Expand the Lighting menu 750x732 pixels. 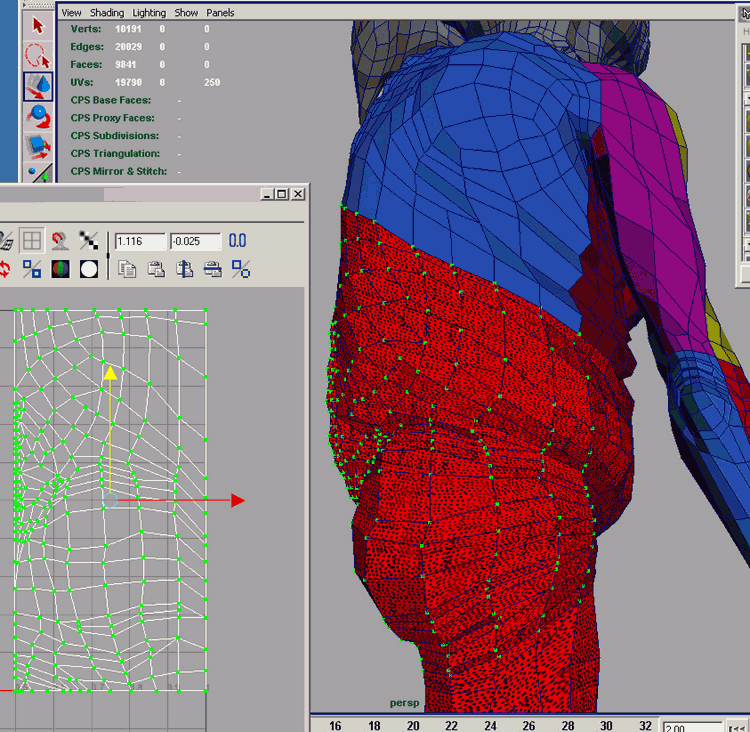[150, 13]
